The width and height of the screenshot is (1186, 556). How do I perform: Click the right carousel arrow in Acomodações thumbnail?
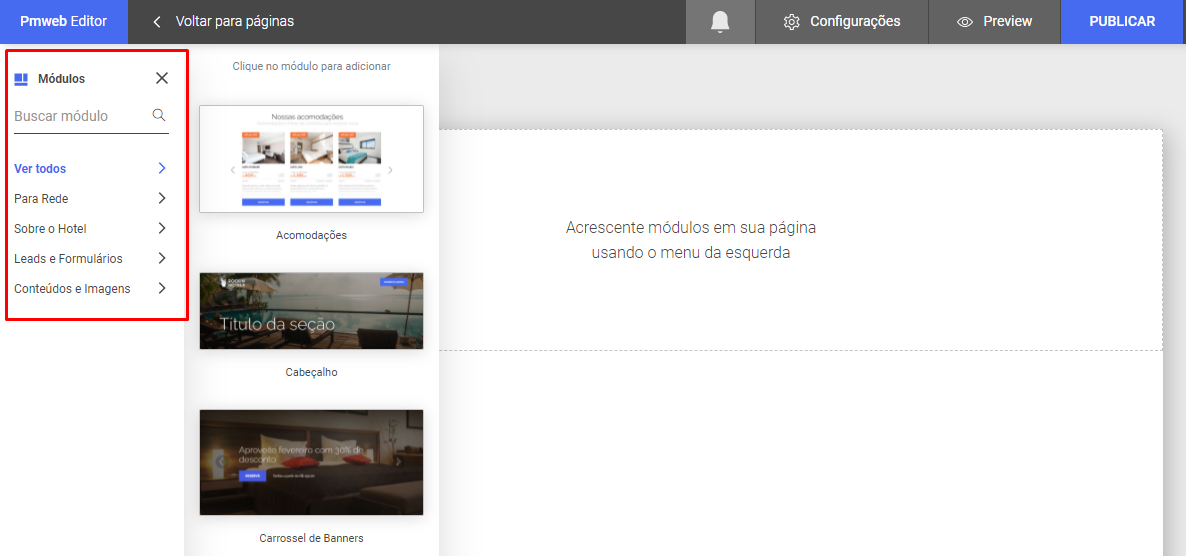point(390,170)
